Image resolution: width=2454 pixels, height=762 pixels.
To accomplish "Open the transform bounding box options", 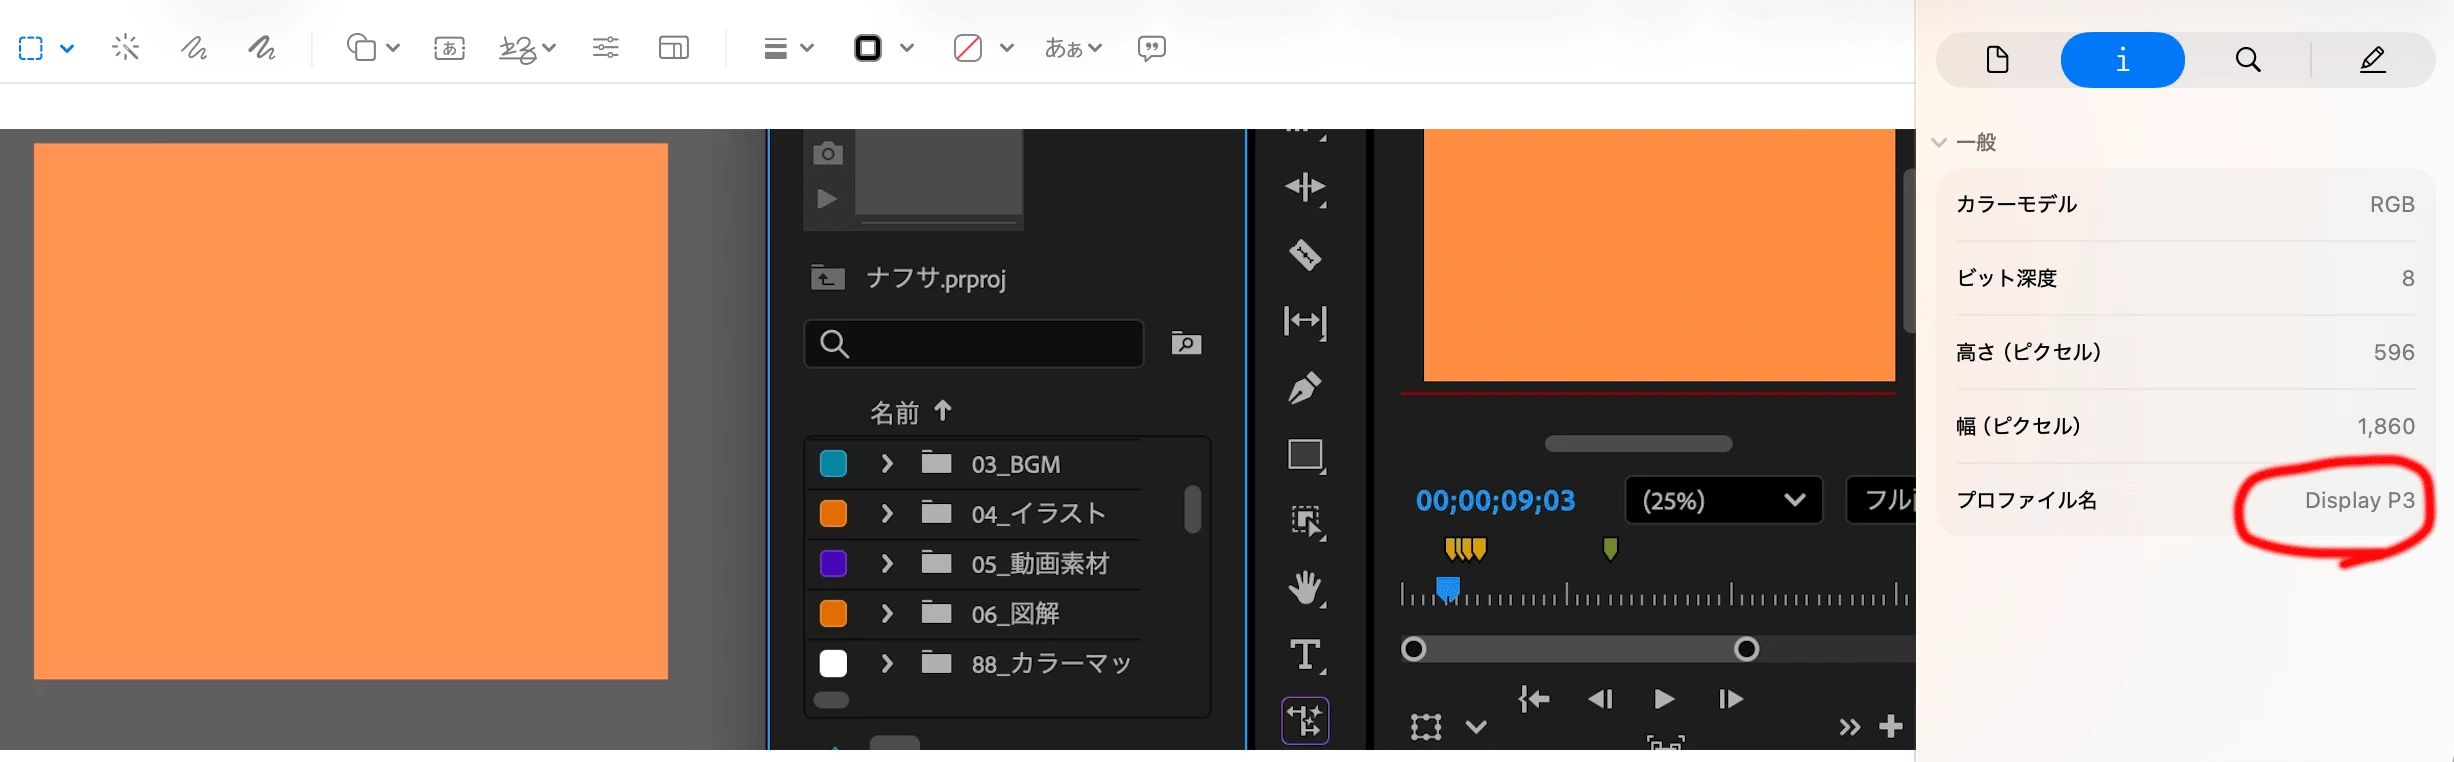I will click(x=1476, y=727).
